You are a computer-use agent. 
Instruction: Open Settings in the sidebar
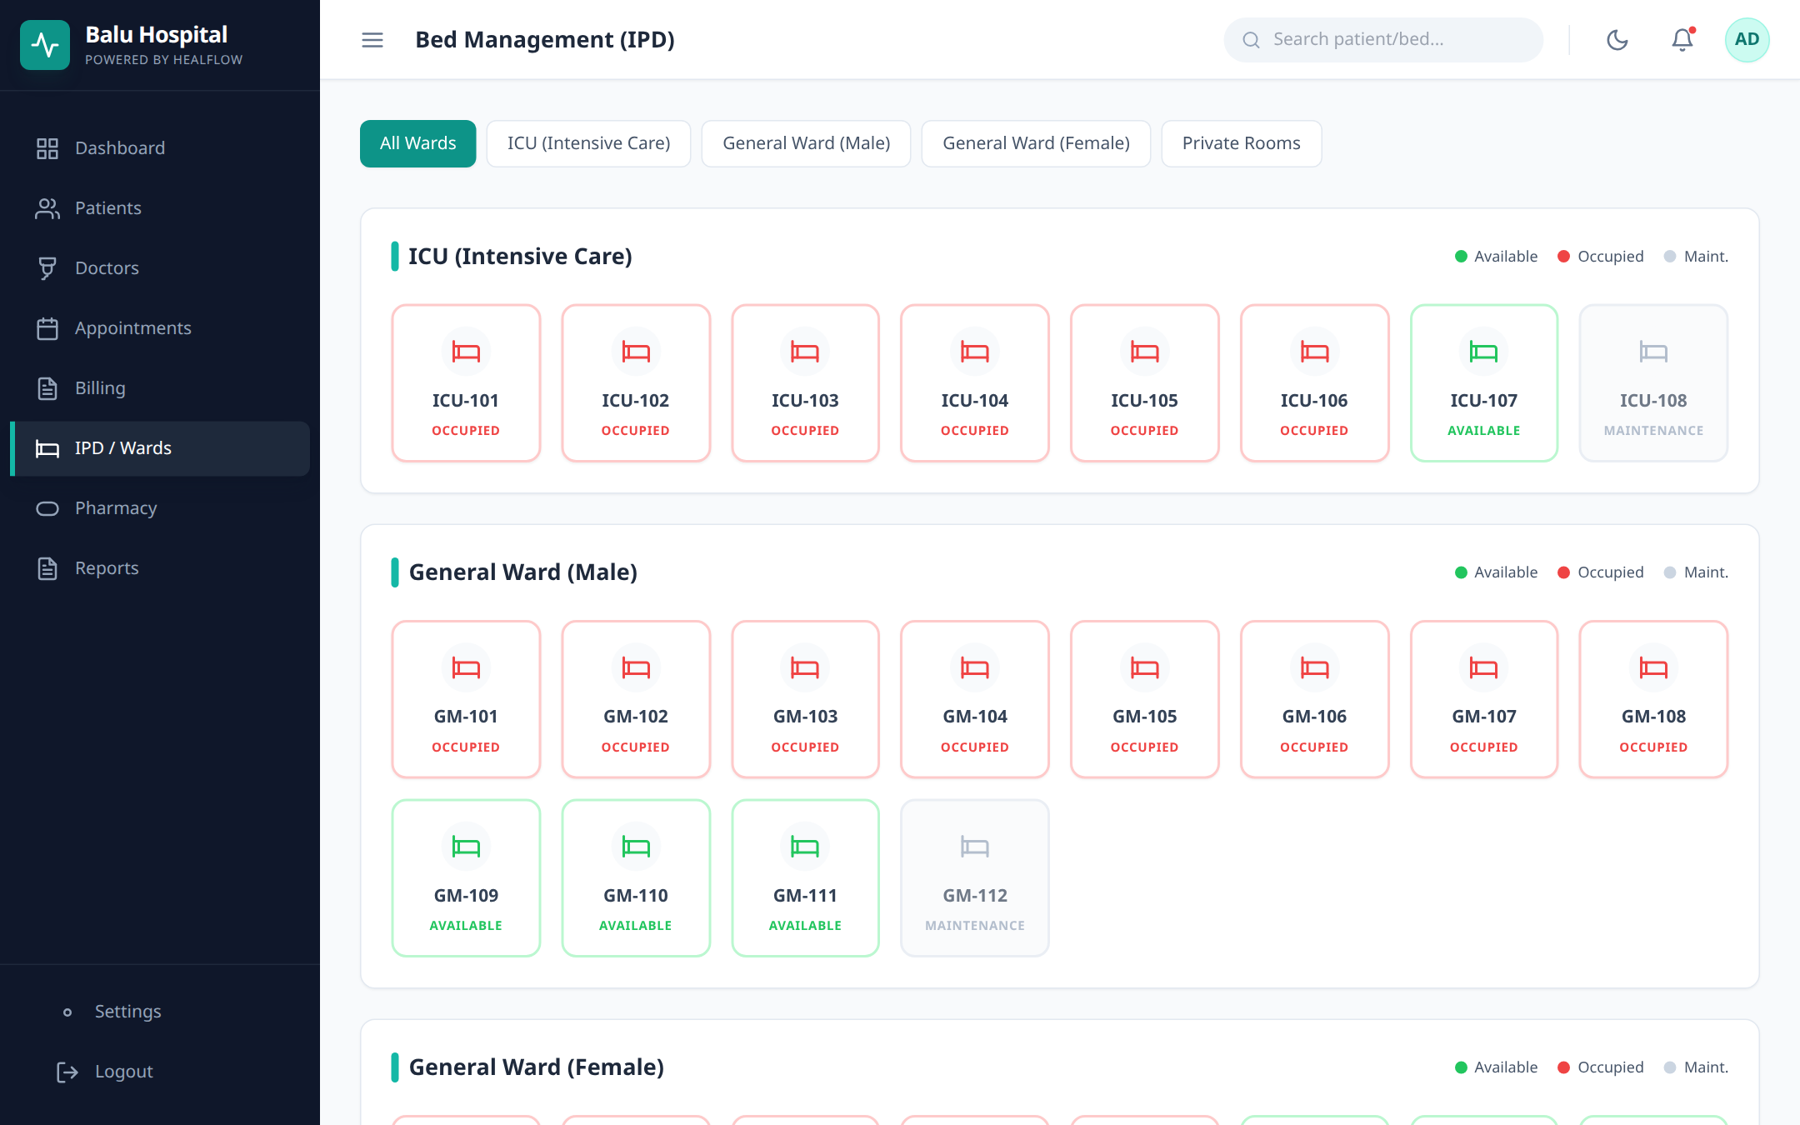point(160,1012)
